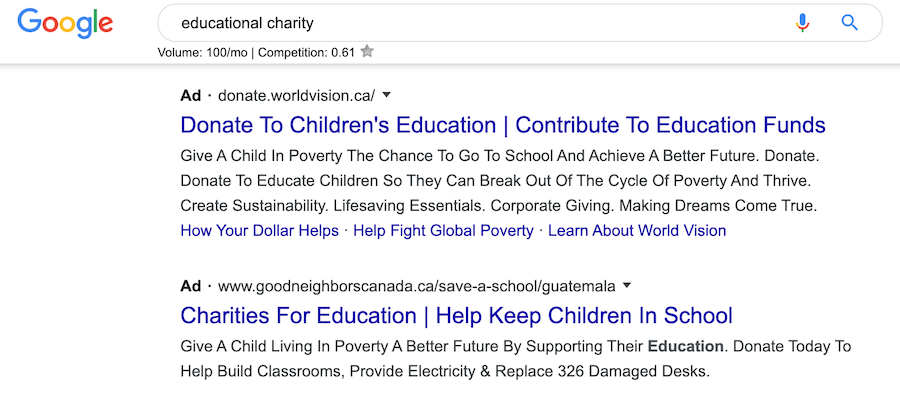This screenshot has height=397, width=900.
Task: Open 'How Your Dollar Helps' sitelink
Action: tap(259, 231)
